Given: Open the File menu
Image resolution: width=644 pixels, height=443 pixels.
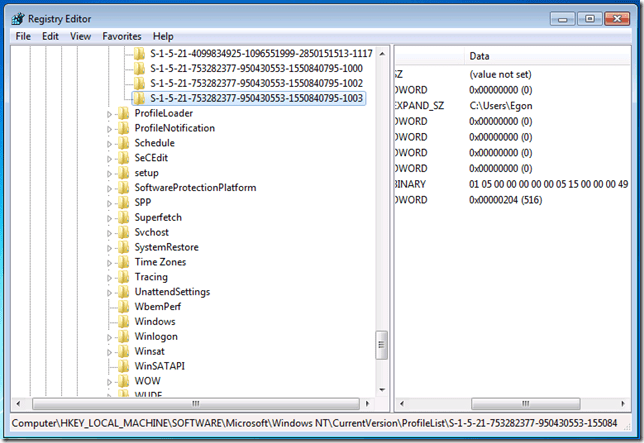Looking at the screenshot, I should coord(23,36).
